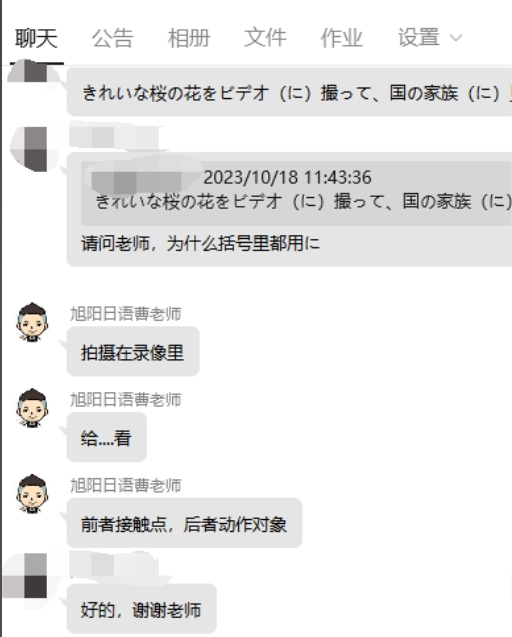The width and height of the screenshot is (512, 637).
Task: Click 旭阳日语曹老师 name above 拍摄在录像里
Action: coord(126,314)
